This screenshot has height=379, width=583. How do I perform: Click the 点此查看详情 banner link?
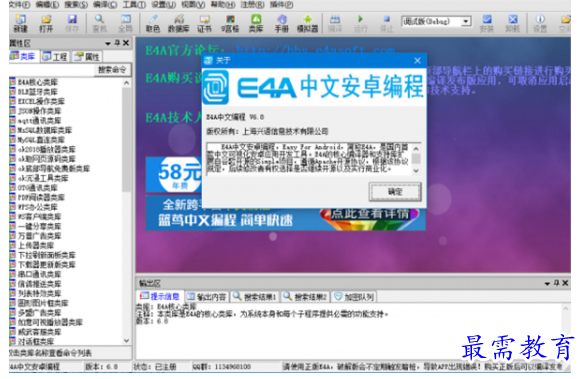click(370, 214)
